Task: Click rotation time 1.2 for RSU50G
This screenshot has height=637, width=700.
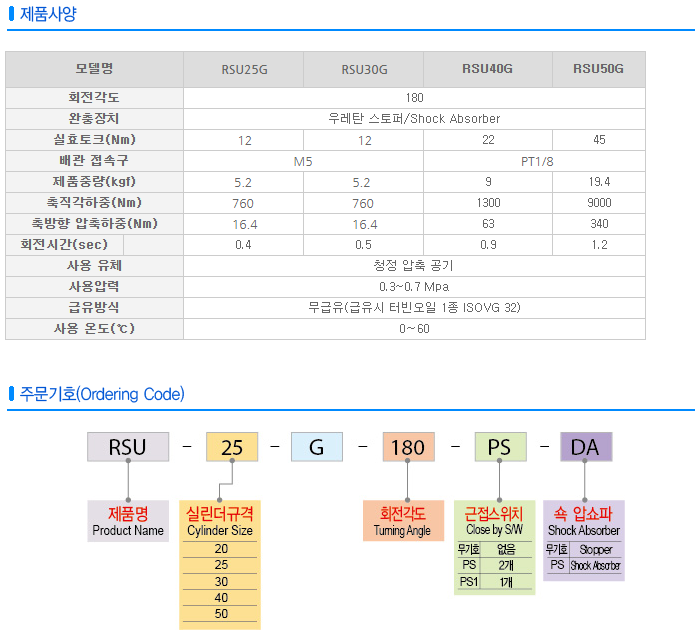Action: pyautogui.click(x=599, y=245)
